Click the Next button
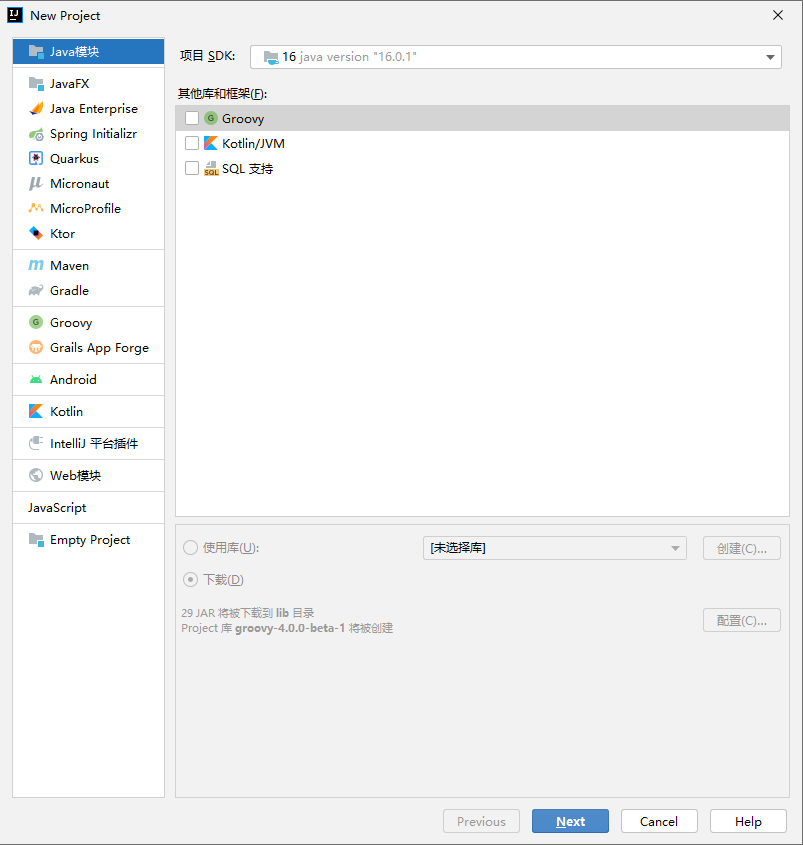Viewport: 803px width, 845px height. (x=570, y=821)
